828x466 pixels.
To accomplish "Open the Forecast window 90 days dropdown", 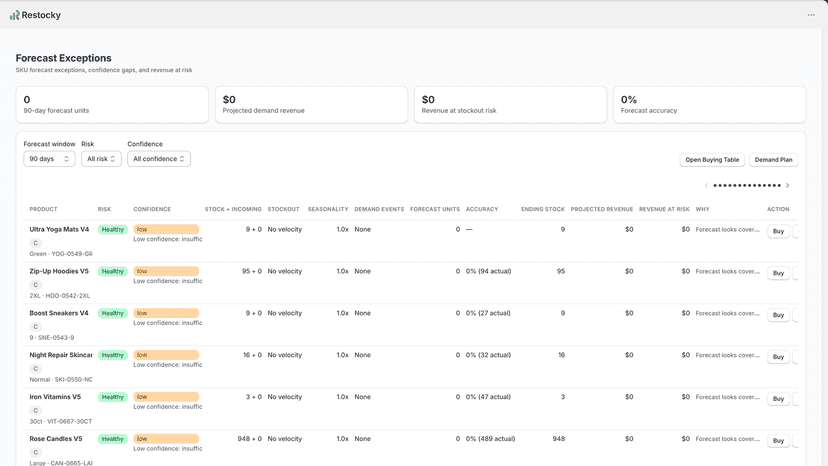I will pyautogui.click(x=49, y=159).
